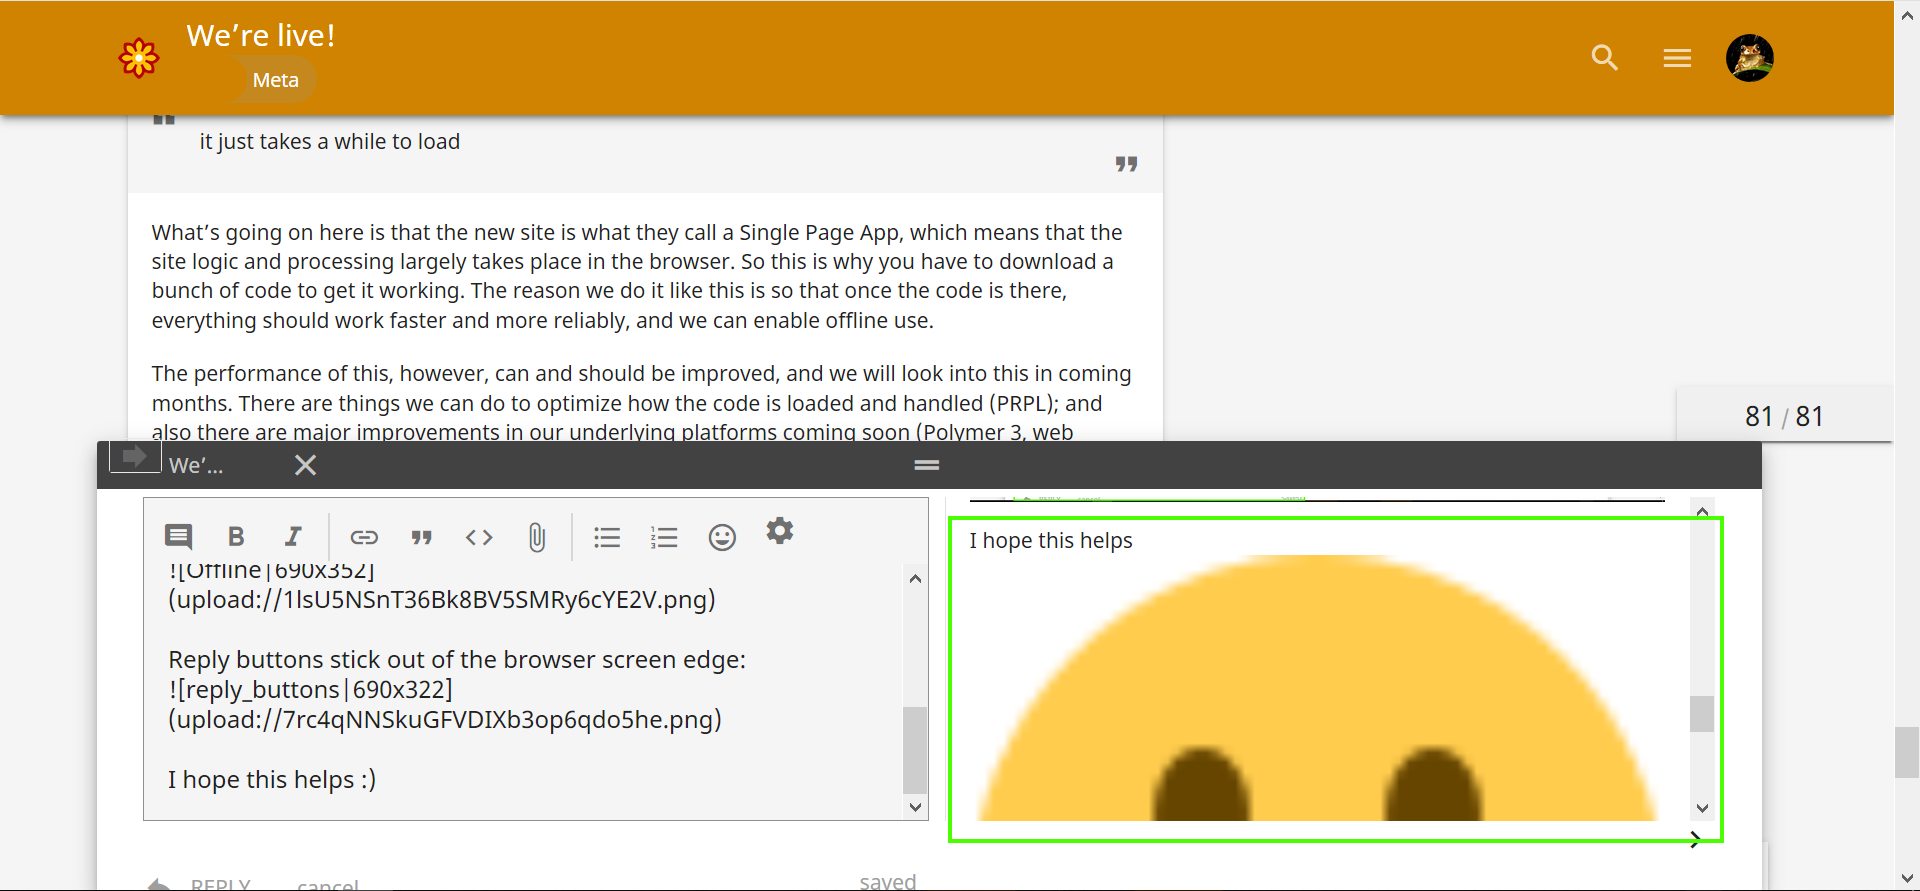Click "I hope this helps" preview text
1920x891 pixels.
[x=1051, y=540]
